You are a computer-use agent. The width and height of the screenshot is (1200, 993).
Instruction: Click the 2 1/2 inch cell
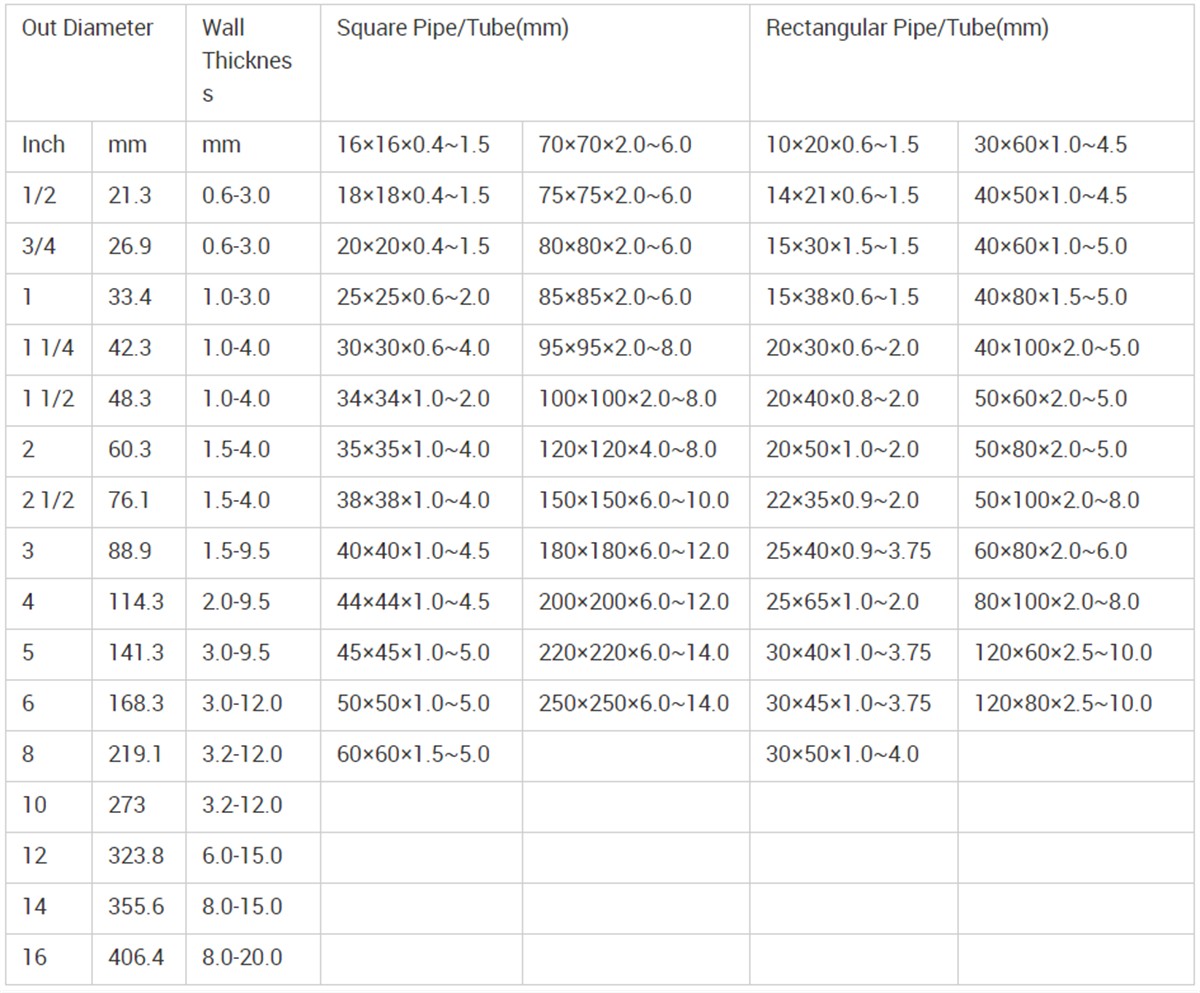click(48, 500)
